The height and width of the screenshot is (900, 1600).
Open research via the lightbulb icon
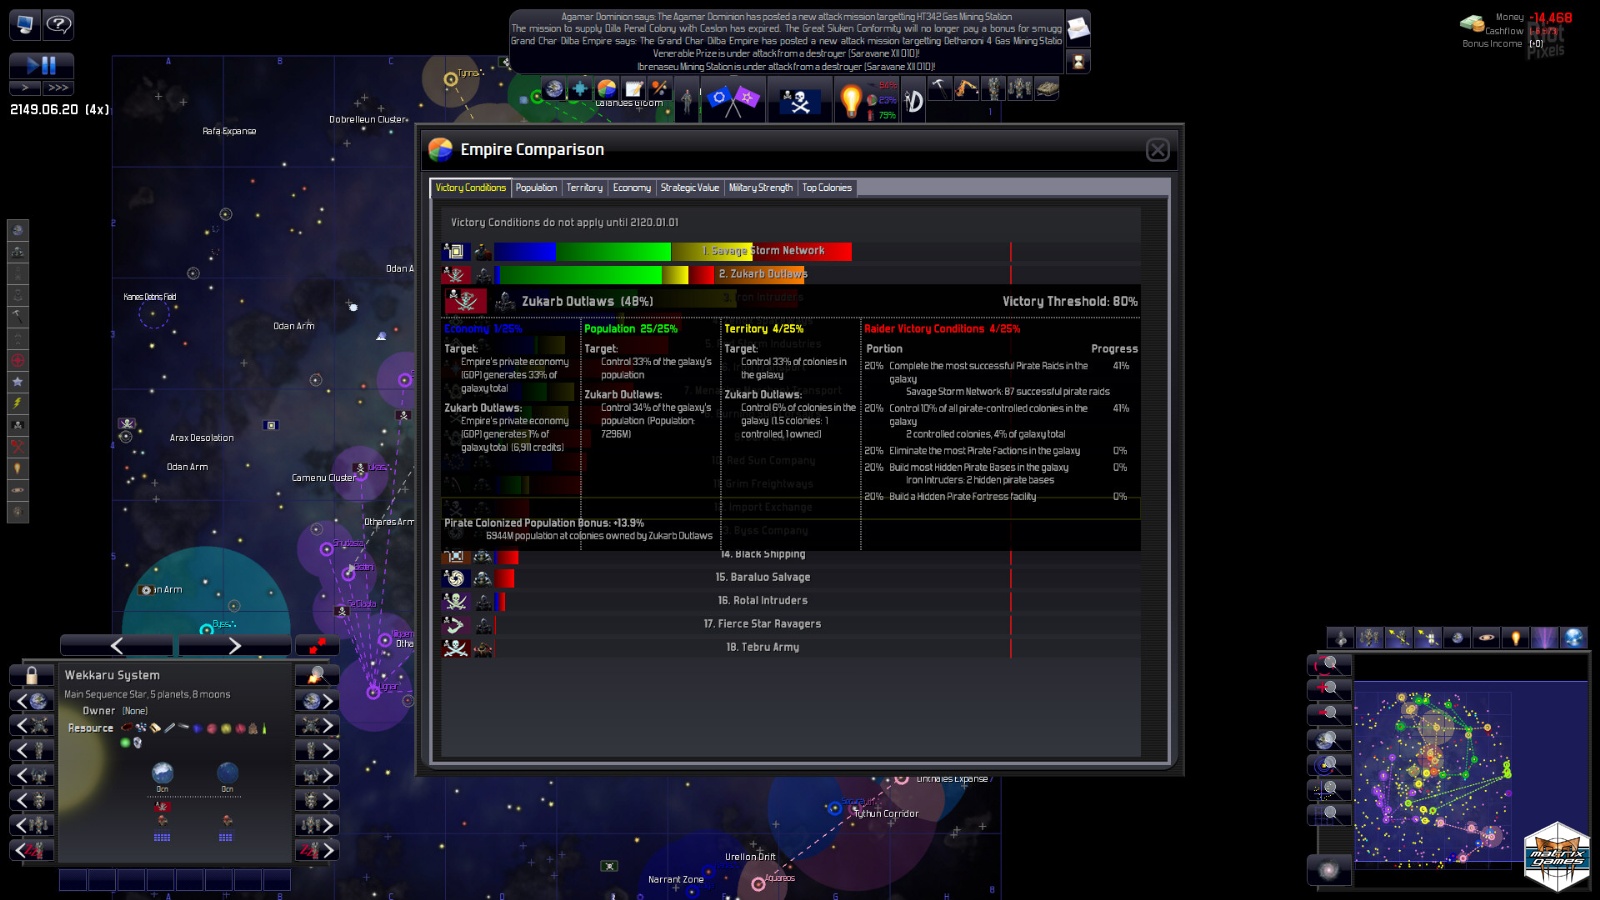point(850,101)
